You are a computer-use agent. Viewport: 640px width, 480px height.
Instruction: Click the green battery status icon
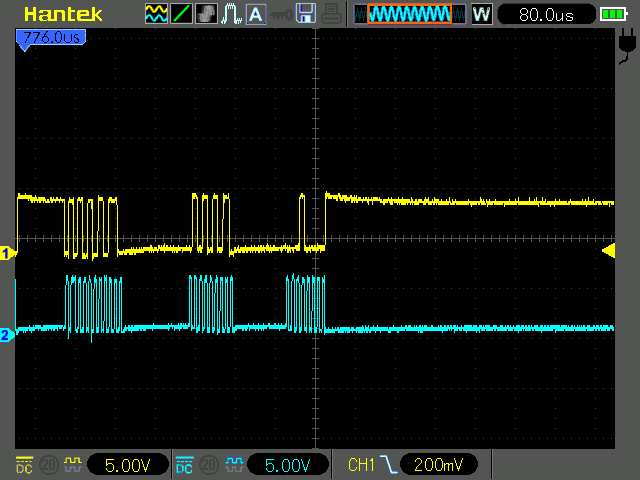click(x=613, y=14)
